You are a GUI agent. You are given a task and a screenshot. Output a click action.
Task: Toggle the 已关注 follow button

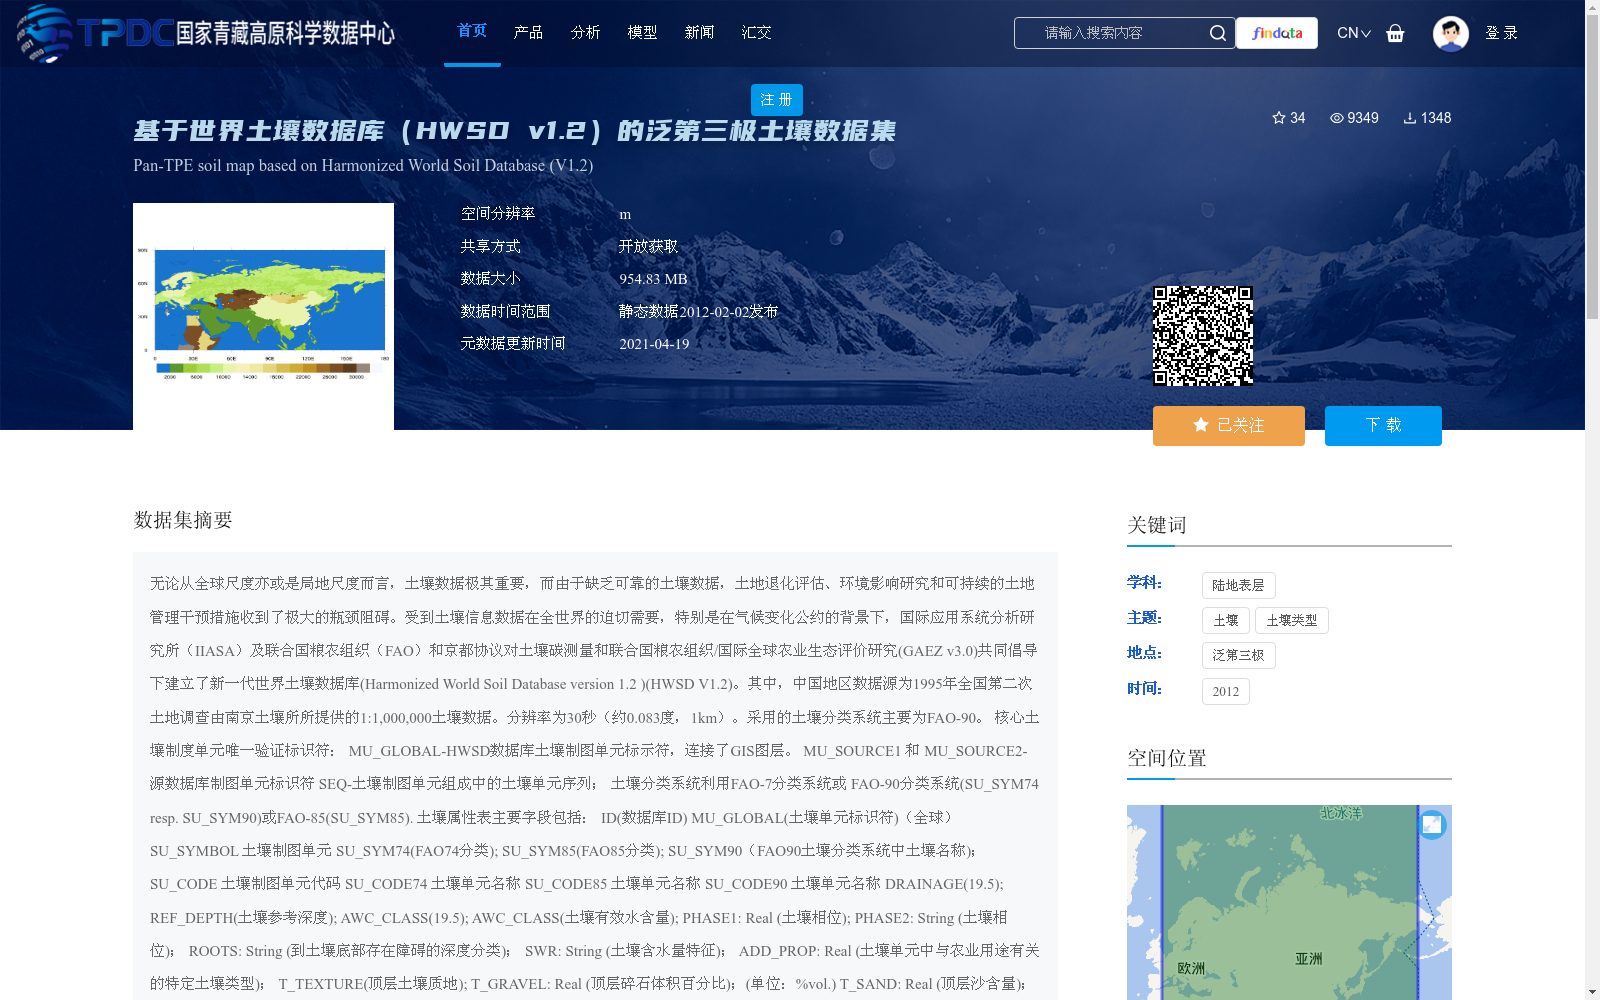click(1228, 426)
